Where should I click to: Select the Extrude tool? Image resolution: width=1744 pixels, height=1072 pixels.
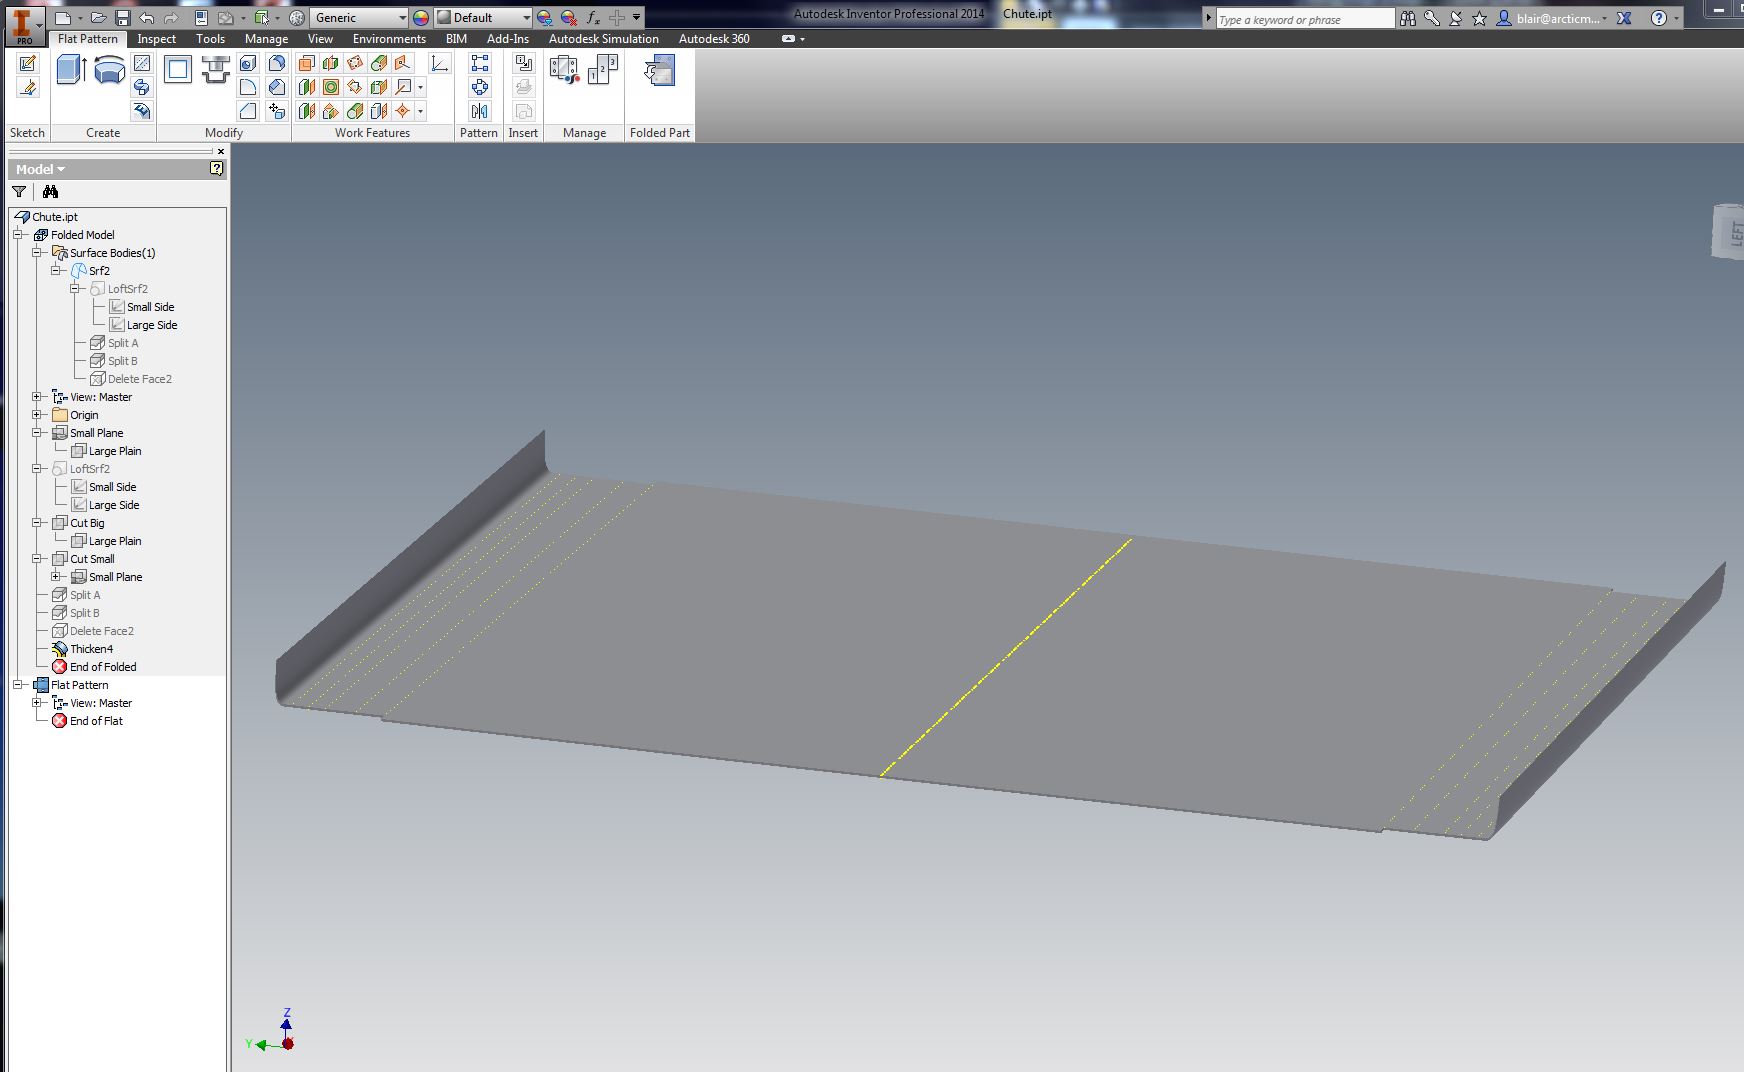71,70
